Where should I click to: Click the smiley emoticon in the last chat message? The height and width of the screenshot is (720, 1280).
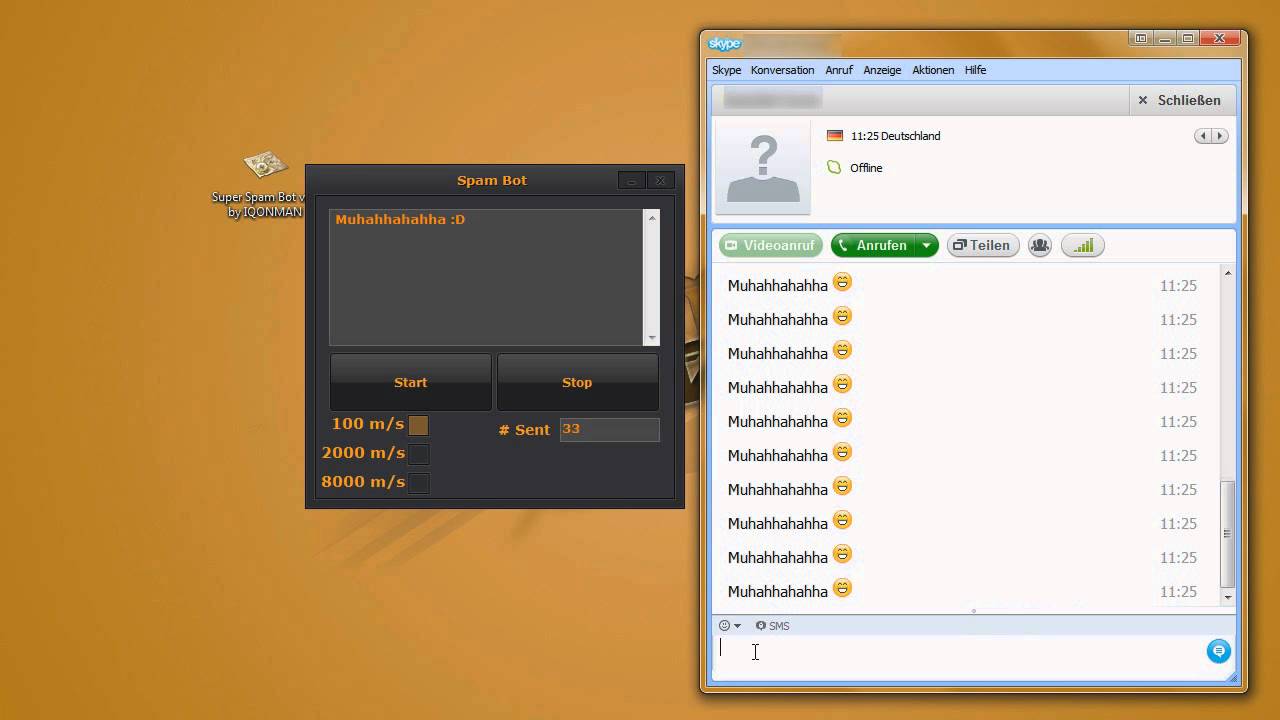(x=842, y=588)
